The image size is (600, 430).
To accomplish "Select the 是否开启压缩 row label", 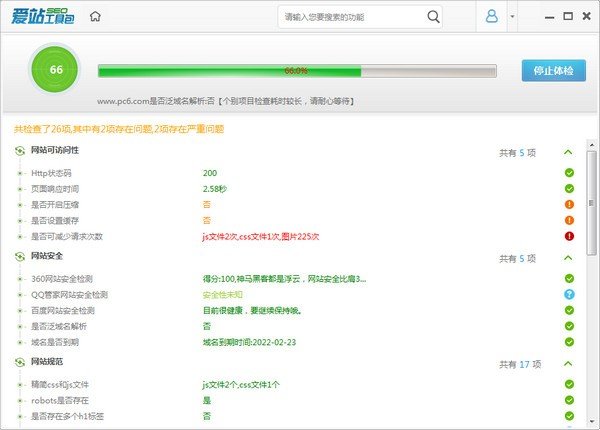I will (55, 205).
